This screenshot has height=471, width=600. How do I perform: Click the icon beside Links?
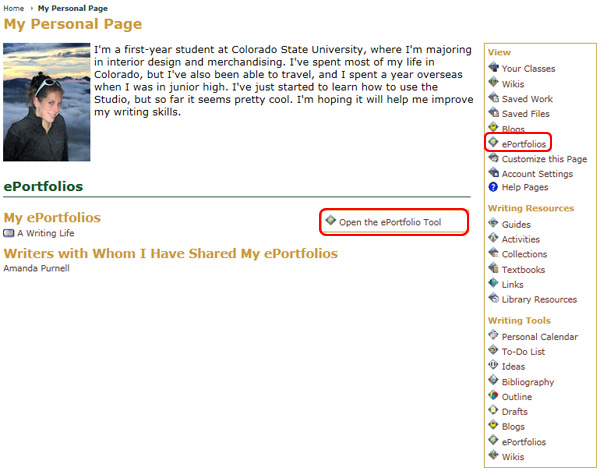pyautogui.click(x=494, y=283)
